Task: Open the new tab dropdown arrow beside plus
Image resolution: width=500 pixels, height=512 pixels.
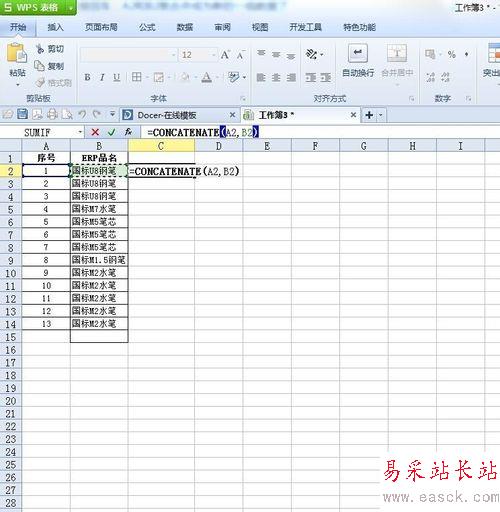Action: [x=381, y=115]
